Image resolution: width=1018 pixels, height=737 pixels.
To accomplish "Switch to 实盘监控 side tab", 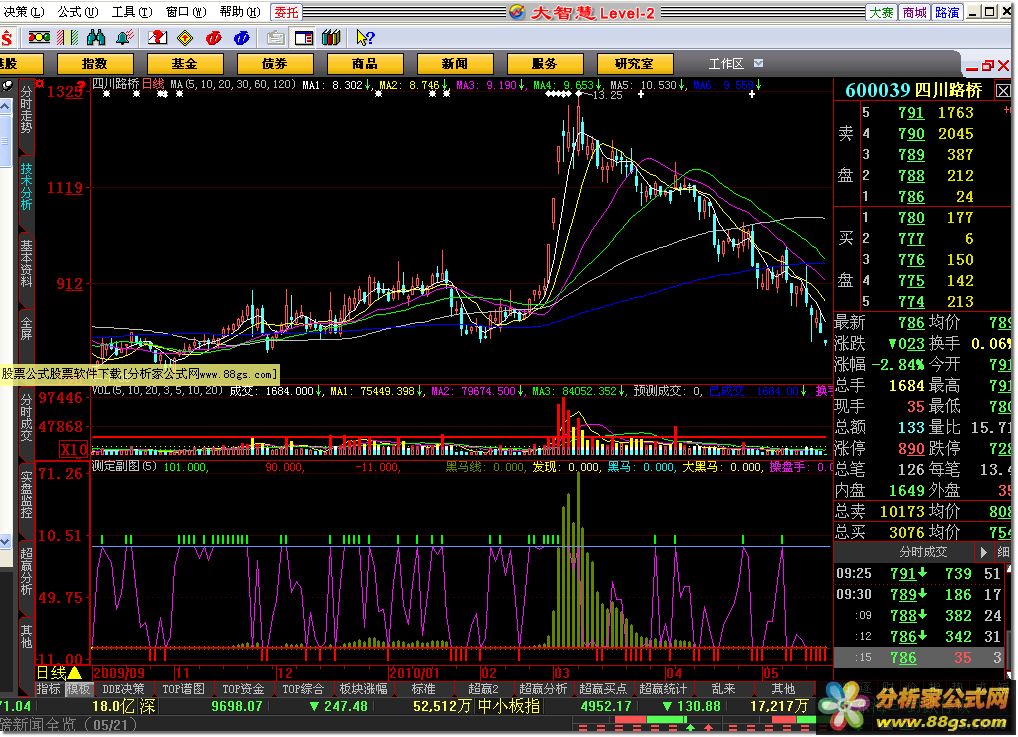I will coord(26,495).
